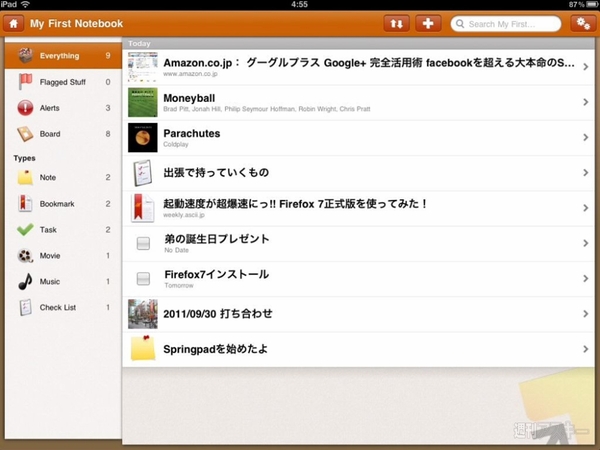Click the battery indicator in status bar
Image resolution: width=600 pixels, height=450 pixels.
click(592, 4)
